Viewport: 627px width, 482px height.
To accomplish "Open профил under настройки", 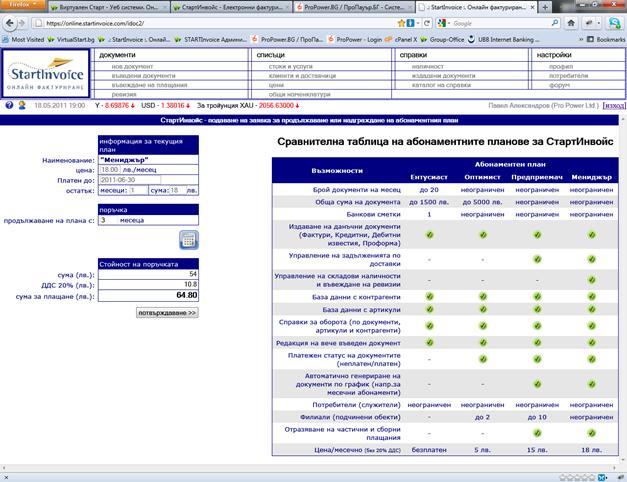I will (x=561, y=66).
